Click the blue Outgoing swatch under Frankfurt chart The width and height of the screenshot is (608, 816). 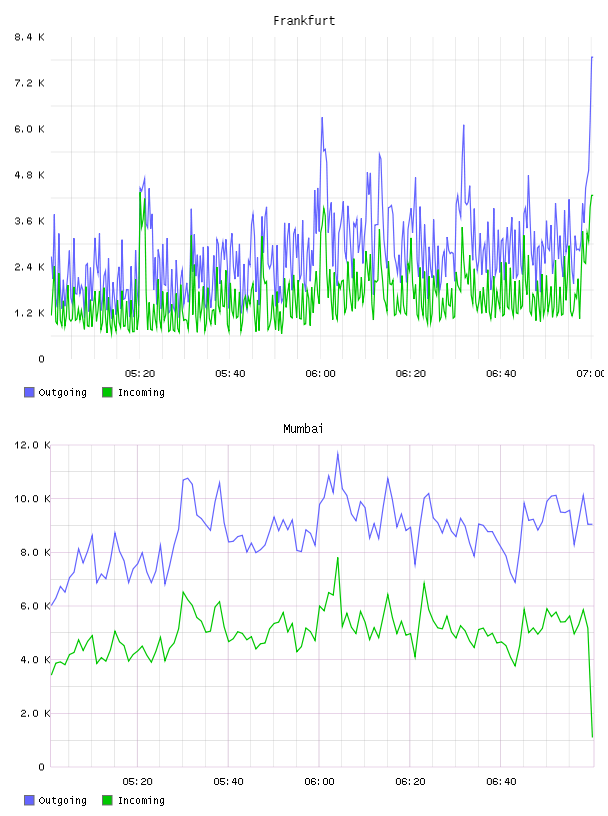29,392
